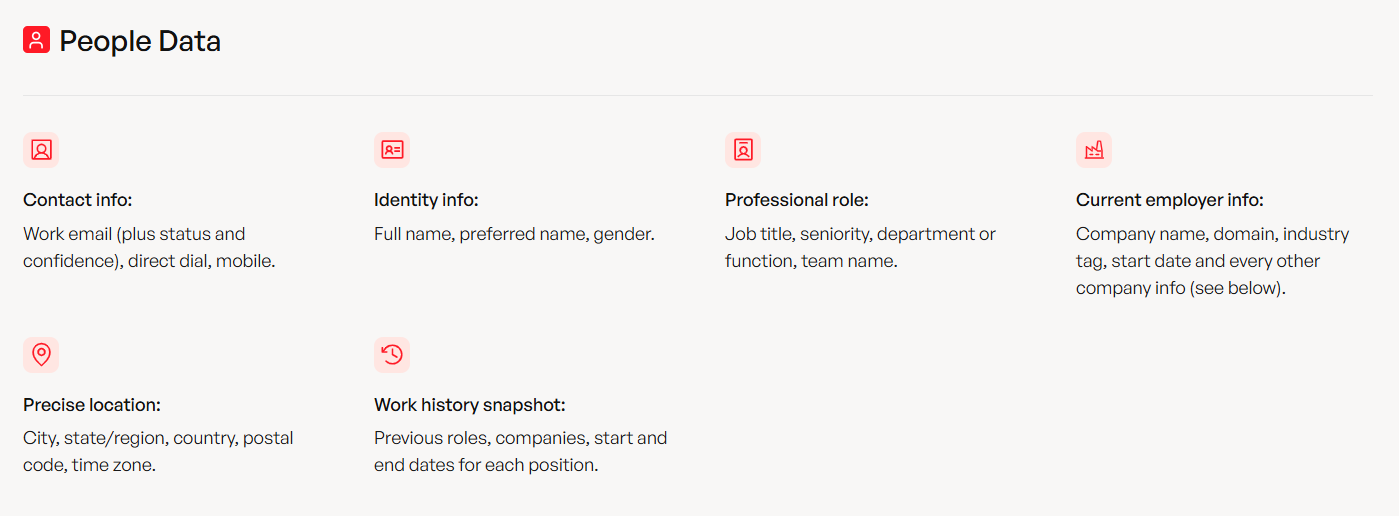Select the Professional role heading
This screenshot has height=516, width=1399.
tap(797, 200)
